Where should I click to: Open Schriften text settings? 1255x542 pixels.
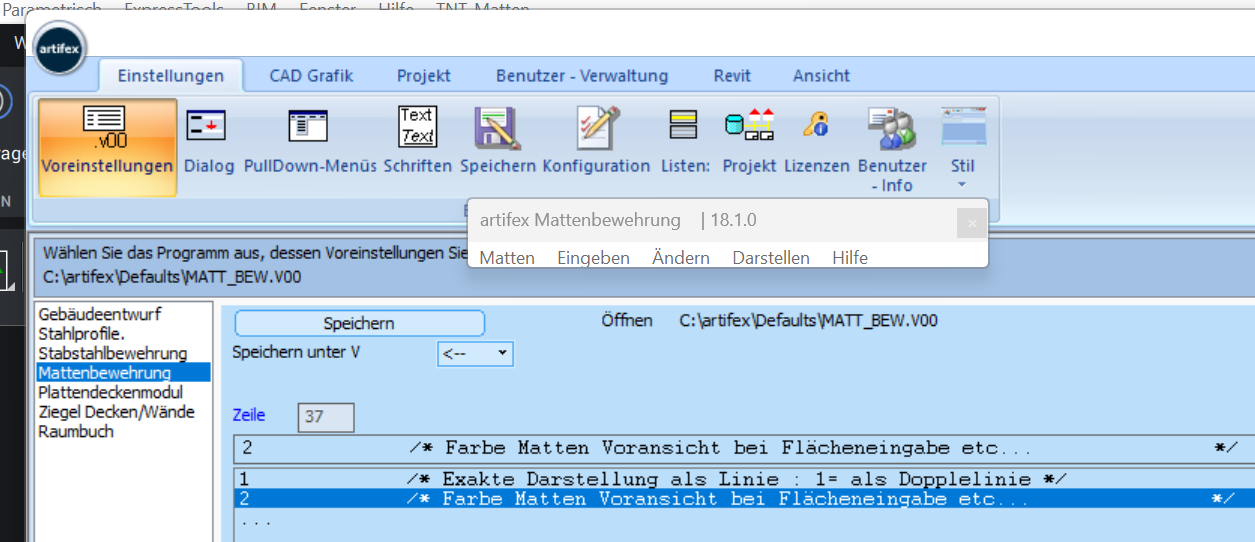tap(417, 128)
